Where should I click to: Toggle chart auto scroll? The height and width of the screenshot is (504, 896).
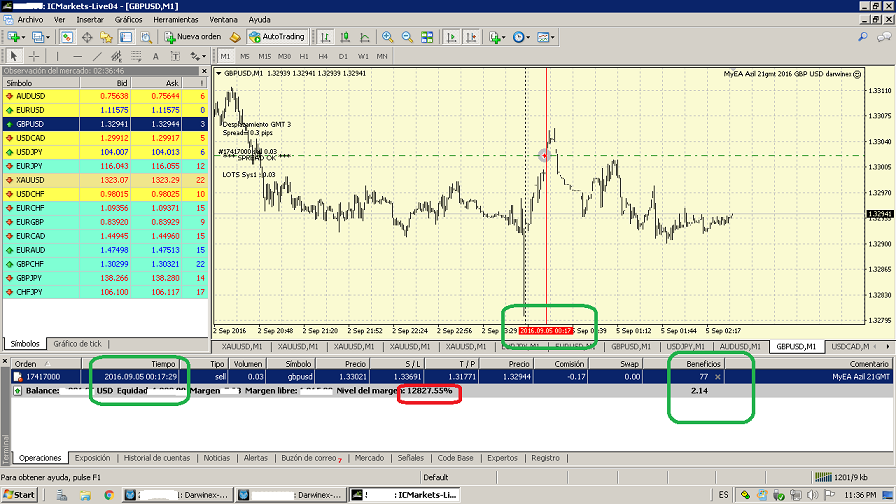click(x=451, y=37)
